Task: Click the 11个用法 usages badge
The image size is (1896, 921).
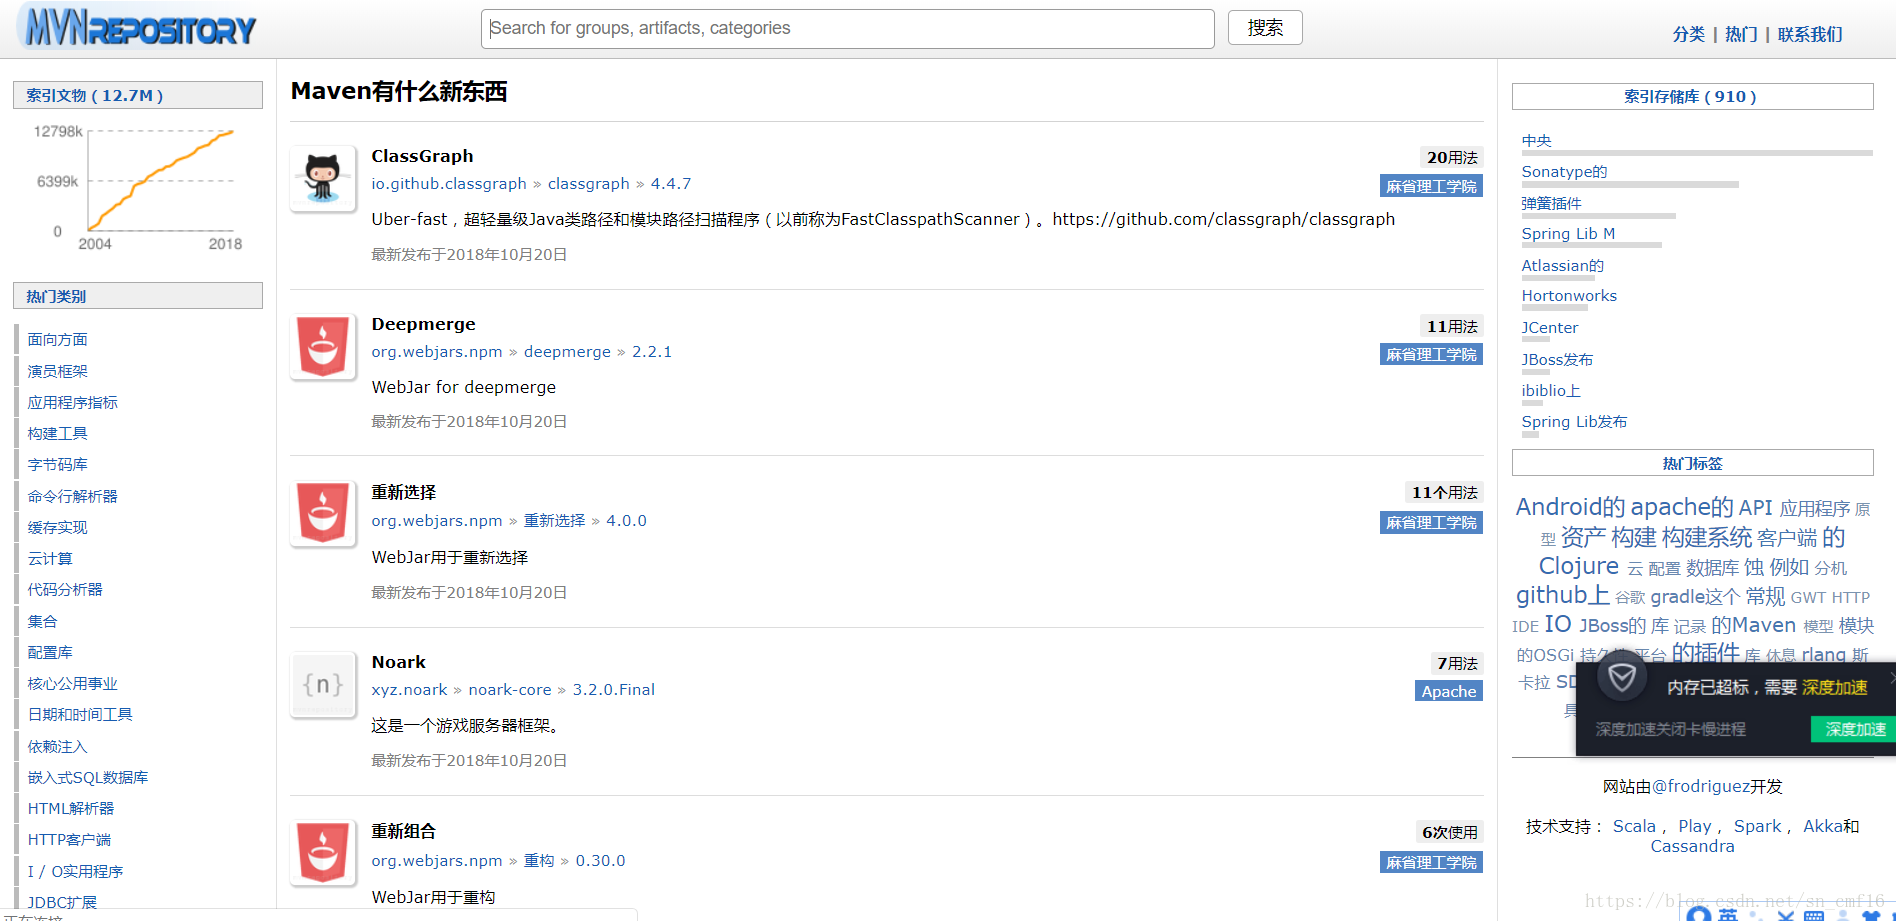Action: click(1444, 492)
